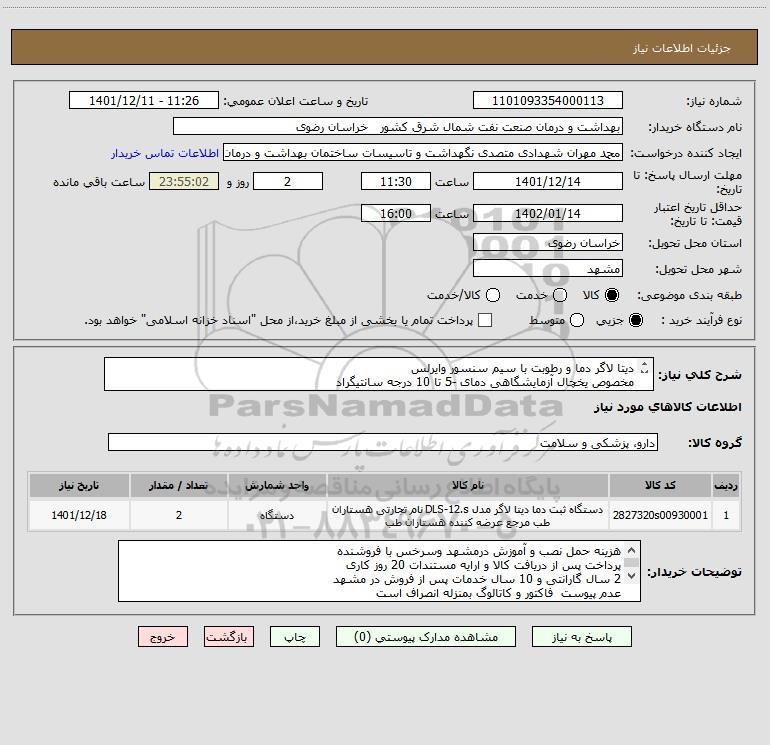This screenshot has height=745, width=770.
Task: Click response deadline date 1401/12/14
Action: (x=548, y=181)
